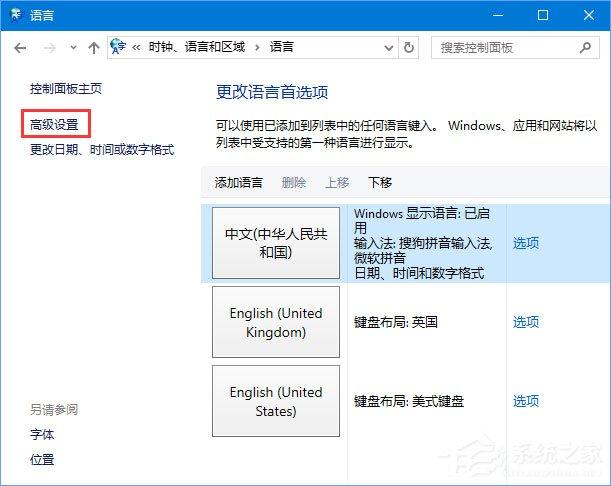The image size is (611, 486).
Task: Open 位置 under 另请参阅
Action: point(42,459)
